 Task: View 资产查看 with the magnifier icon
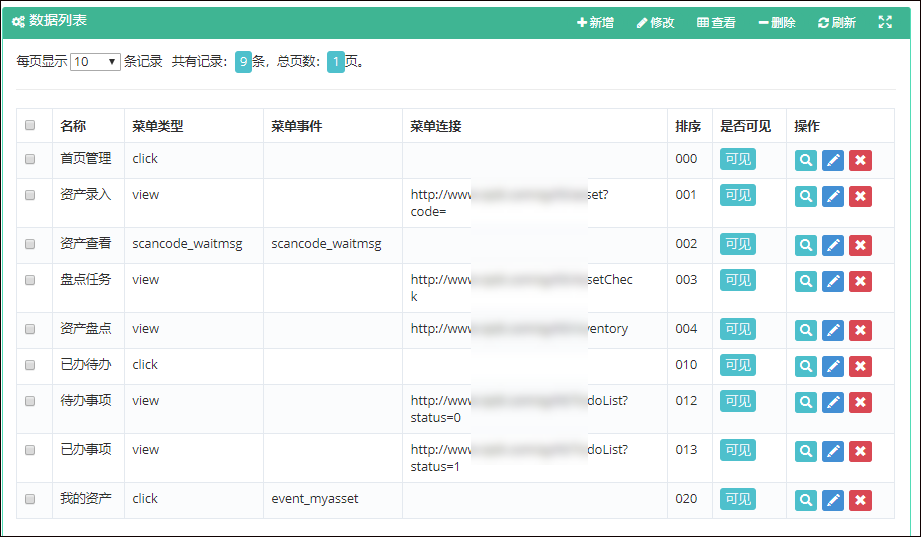click(x=806, y=245)
